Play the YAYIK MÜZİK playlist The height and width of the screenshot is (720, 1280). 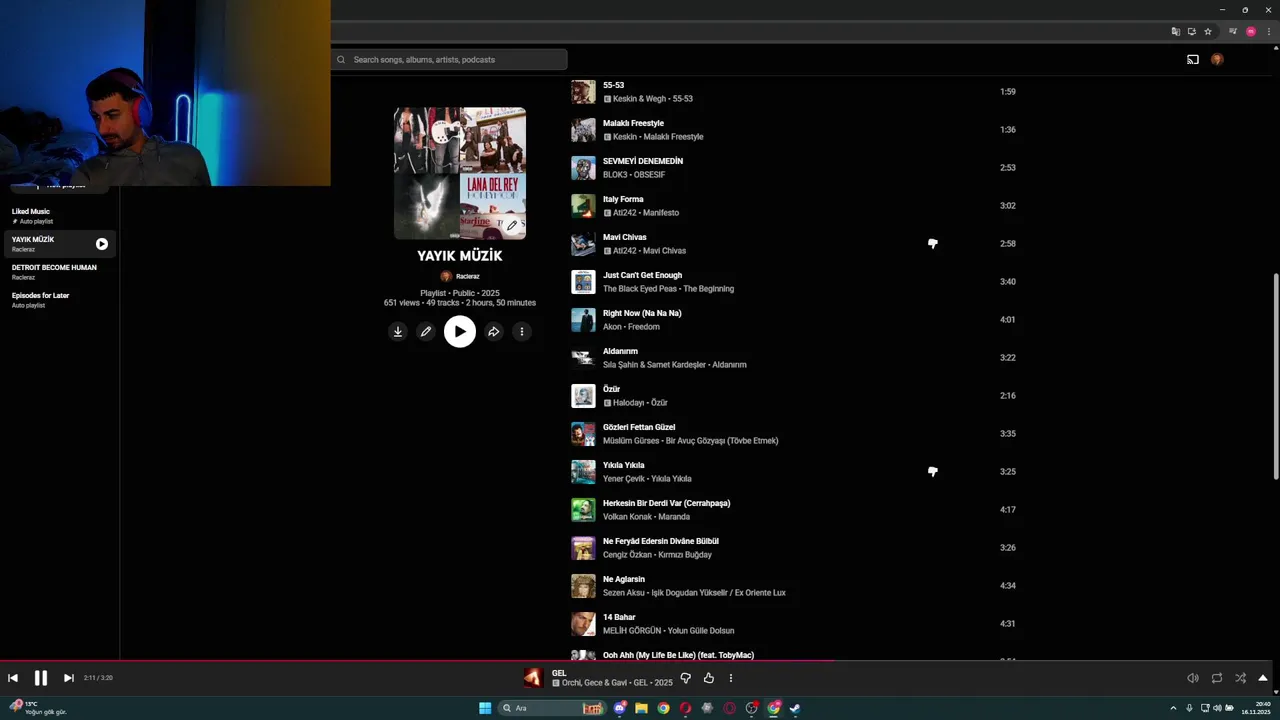tap(460, 332)
